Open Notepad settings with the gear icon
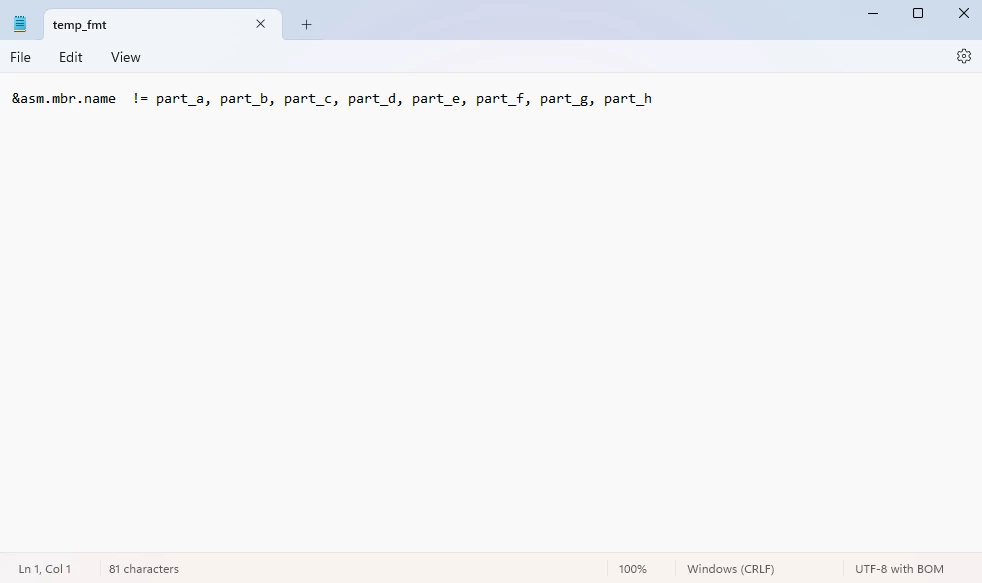 tap(963, 57)
